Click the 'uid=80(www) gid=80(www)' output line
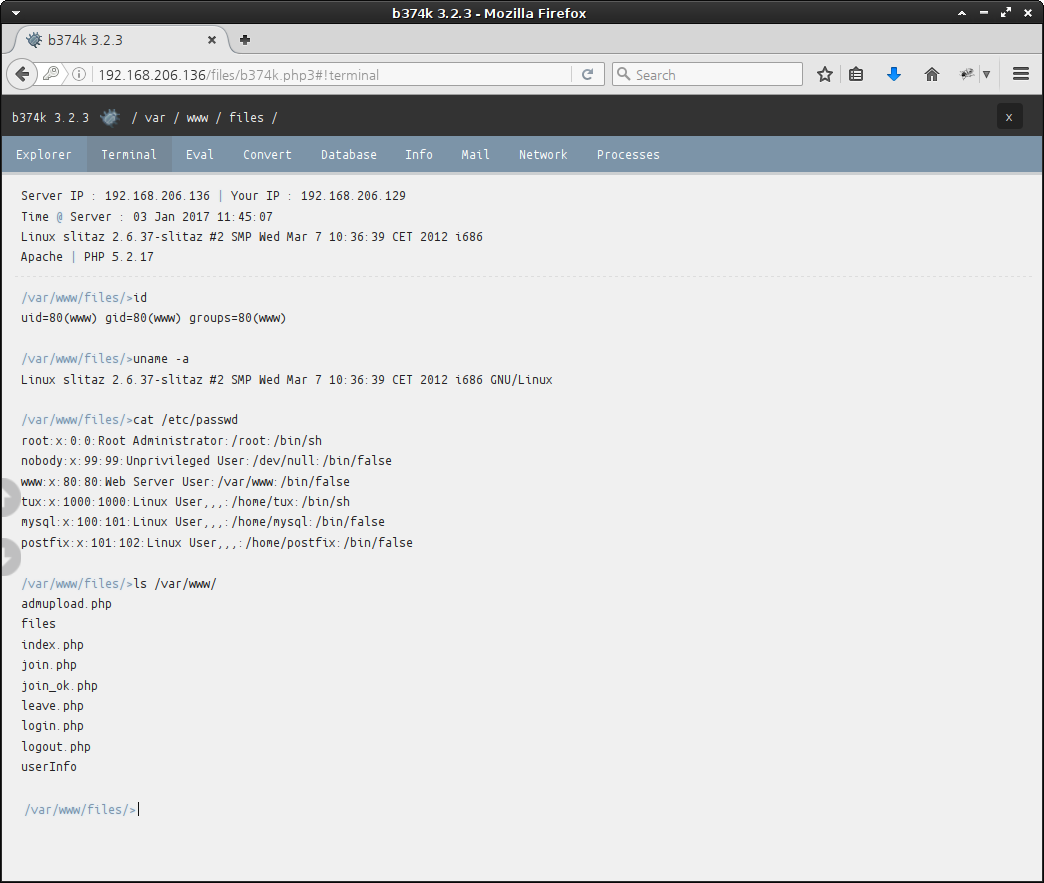Screen dimensions: 1044x883 click(153, 318)
